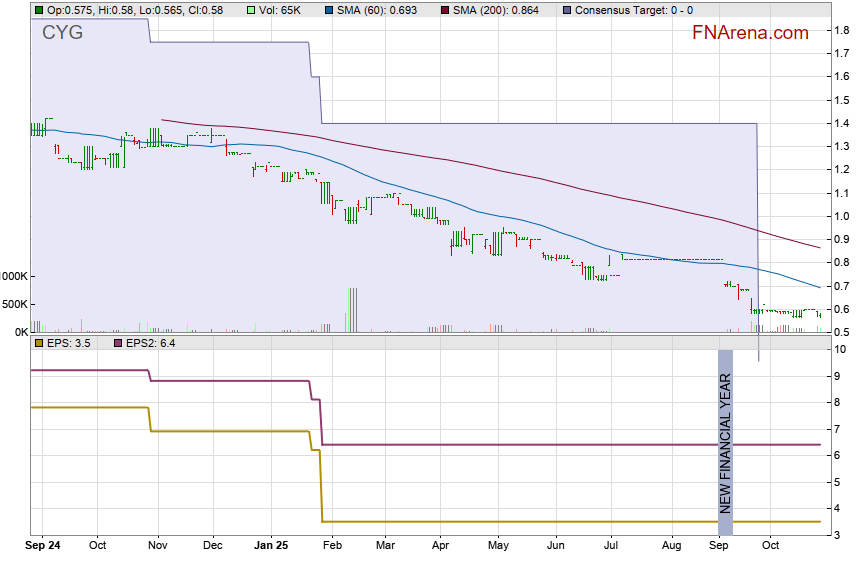Click the light green Vol legend swatch
Viewport: 859px width, 566px height.
(226, 10)
